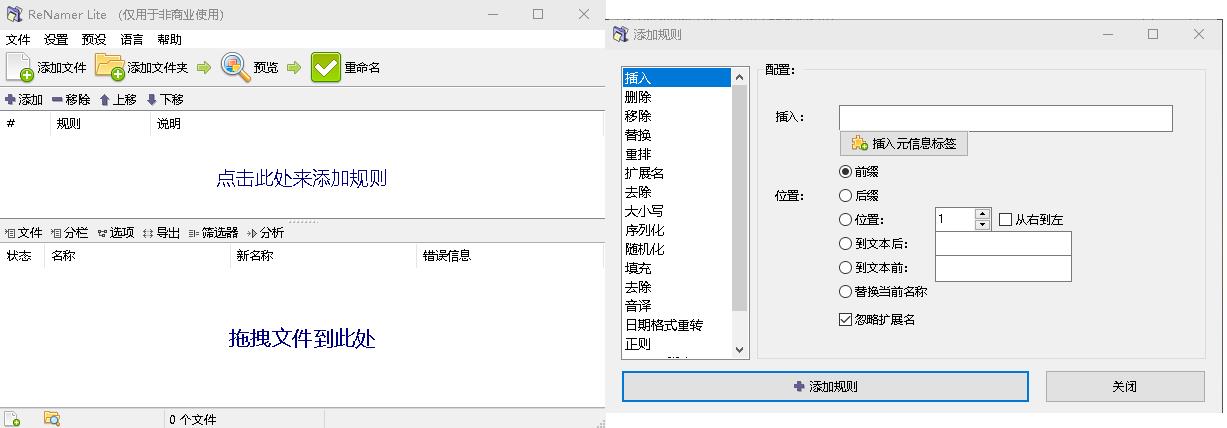Image resolution: width=1227 pixels, height=428 pixels.
Task: Decrease the position value with the down spinner
Action: coord(982,225)
